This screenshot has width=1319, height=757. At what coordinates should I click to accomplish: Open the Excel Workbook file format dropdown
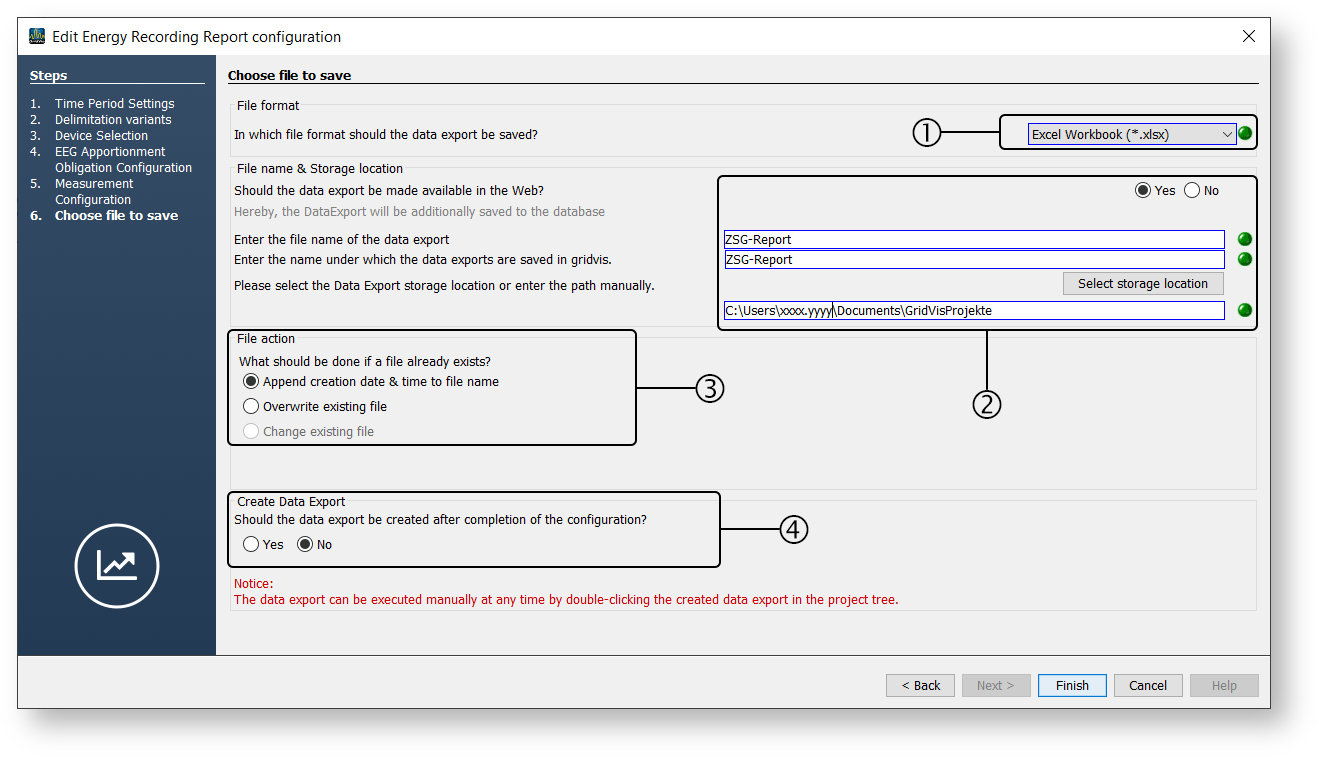pos(1131,134)
